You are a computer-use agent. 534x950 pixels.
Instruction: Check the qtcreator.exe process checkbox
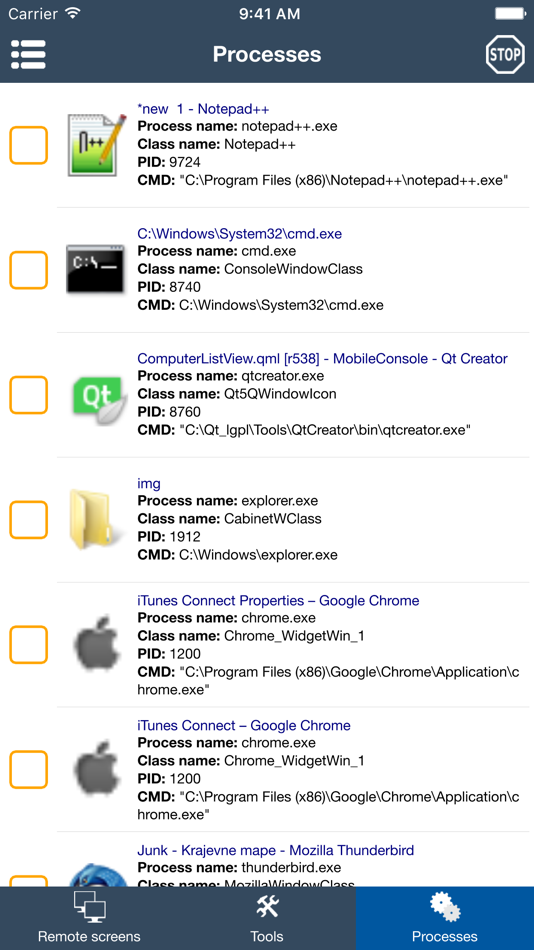point(28,394)
